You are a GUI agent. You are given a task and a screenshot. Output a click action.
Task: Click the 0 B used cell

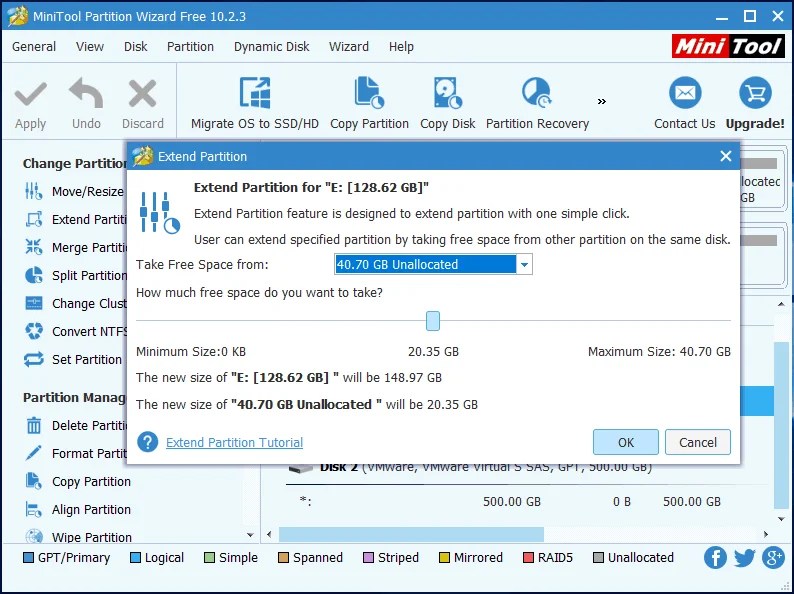tap(622, 502)
